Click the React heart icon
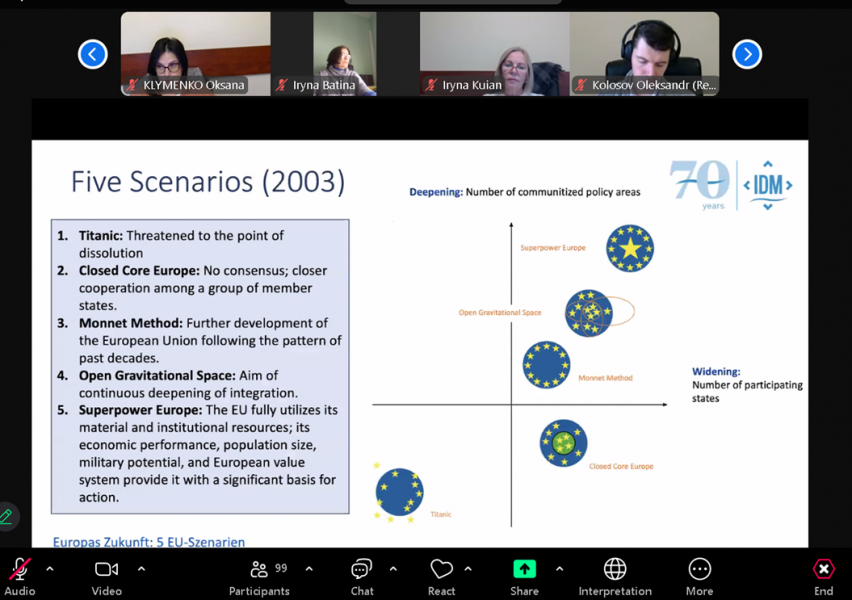 tap(441, 570)
